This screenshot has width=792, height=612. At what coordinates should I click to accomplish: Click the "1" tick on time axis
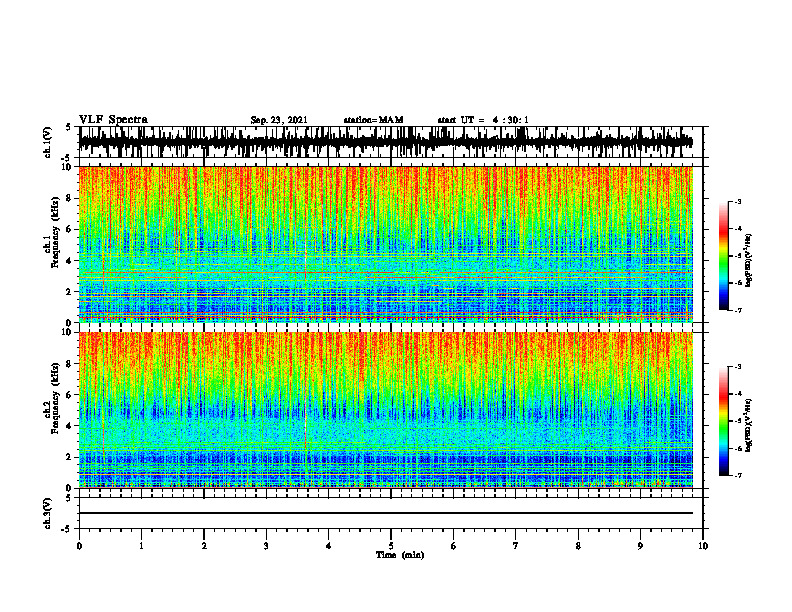[141, 546]
